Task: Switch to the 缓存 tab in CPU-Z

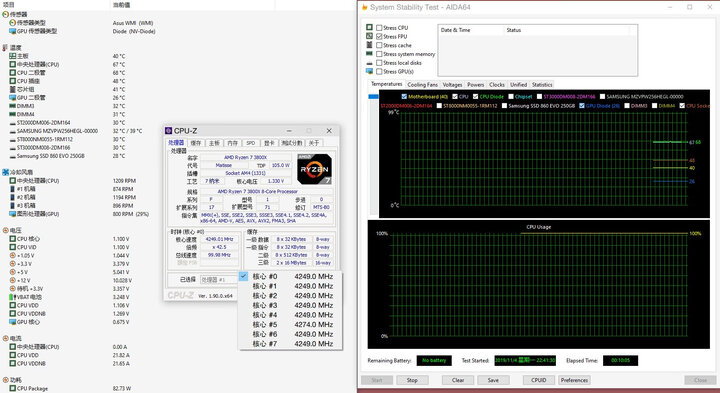Action: coord(196,143)
